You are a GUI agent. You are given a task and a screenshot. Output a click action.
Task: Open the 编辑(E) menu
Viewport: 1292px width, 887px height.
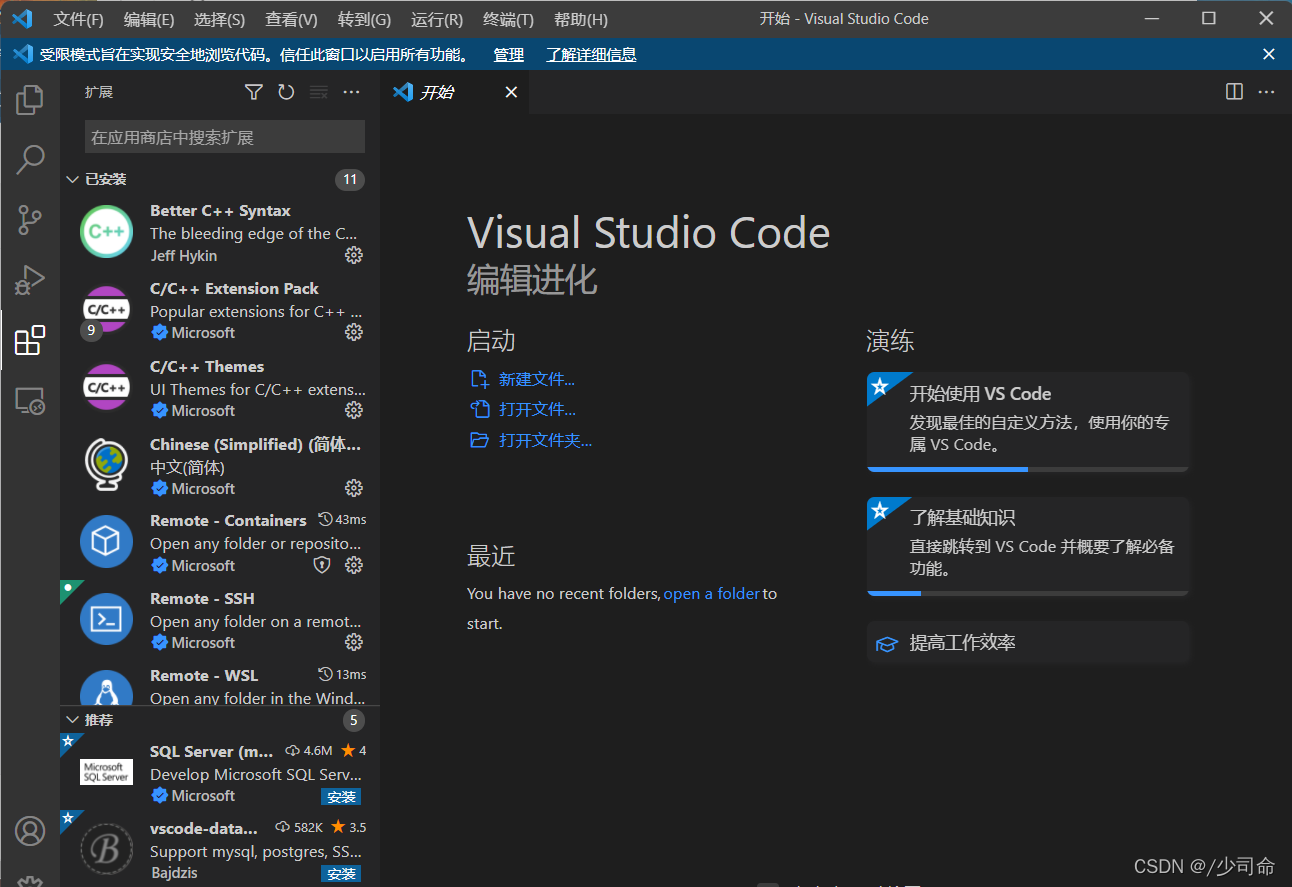(149, 19)
